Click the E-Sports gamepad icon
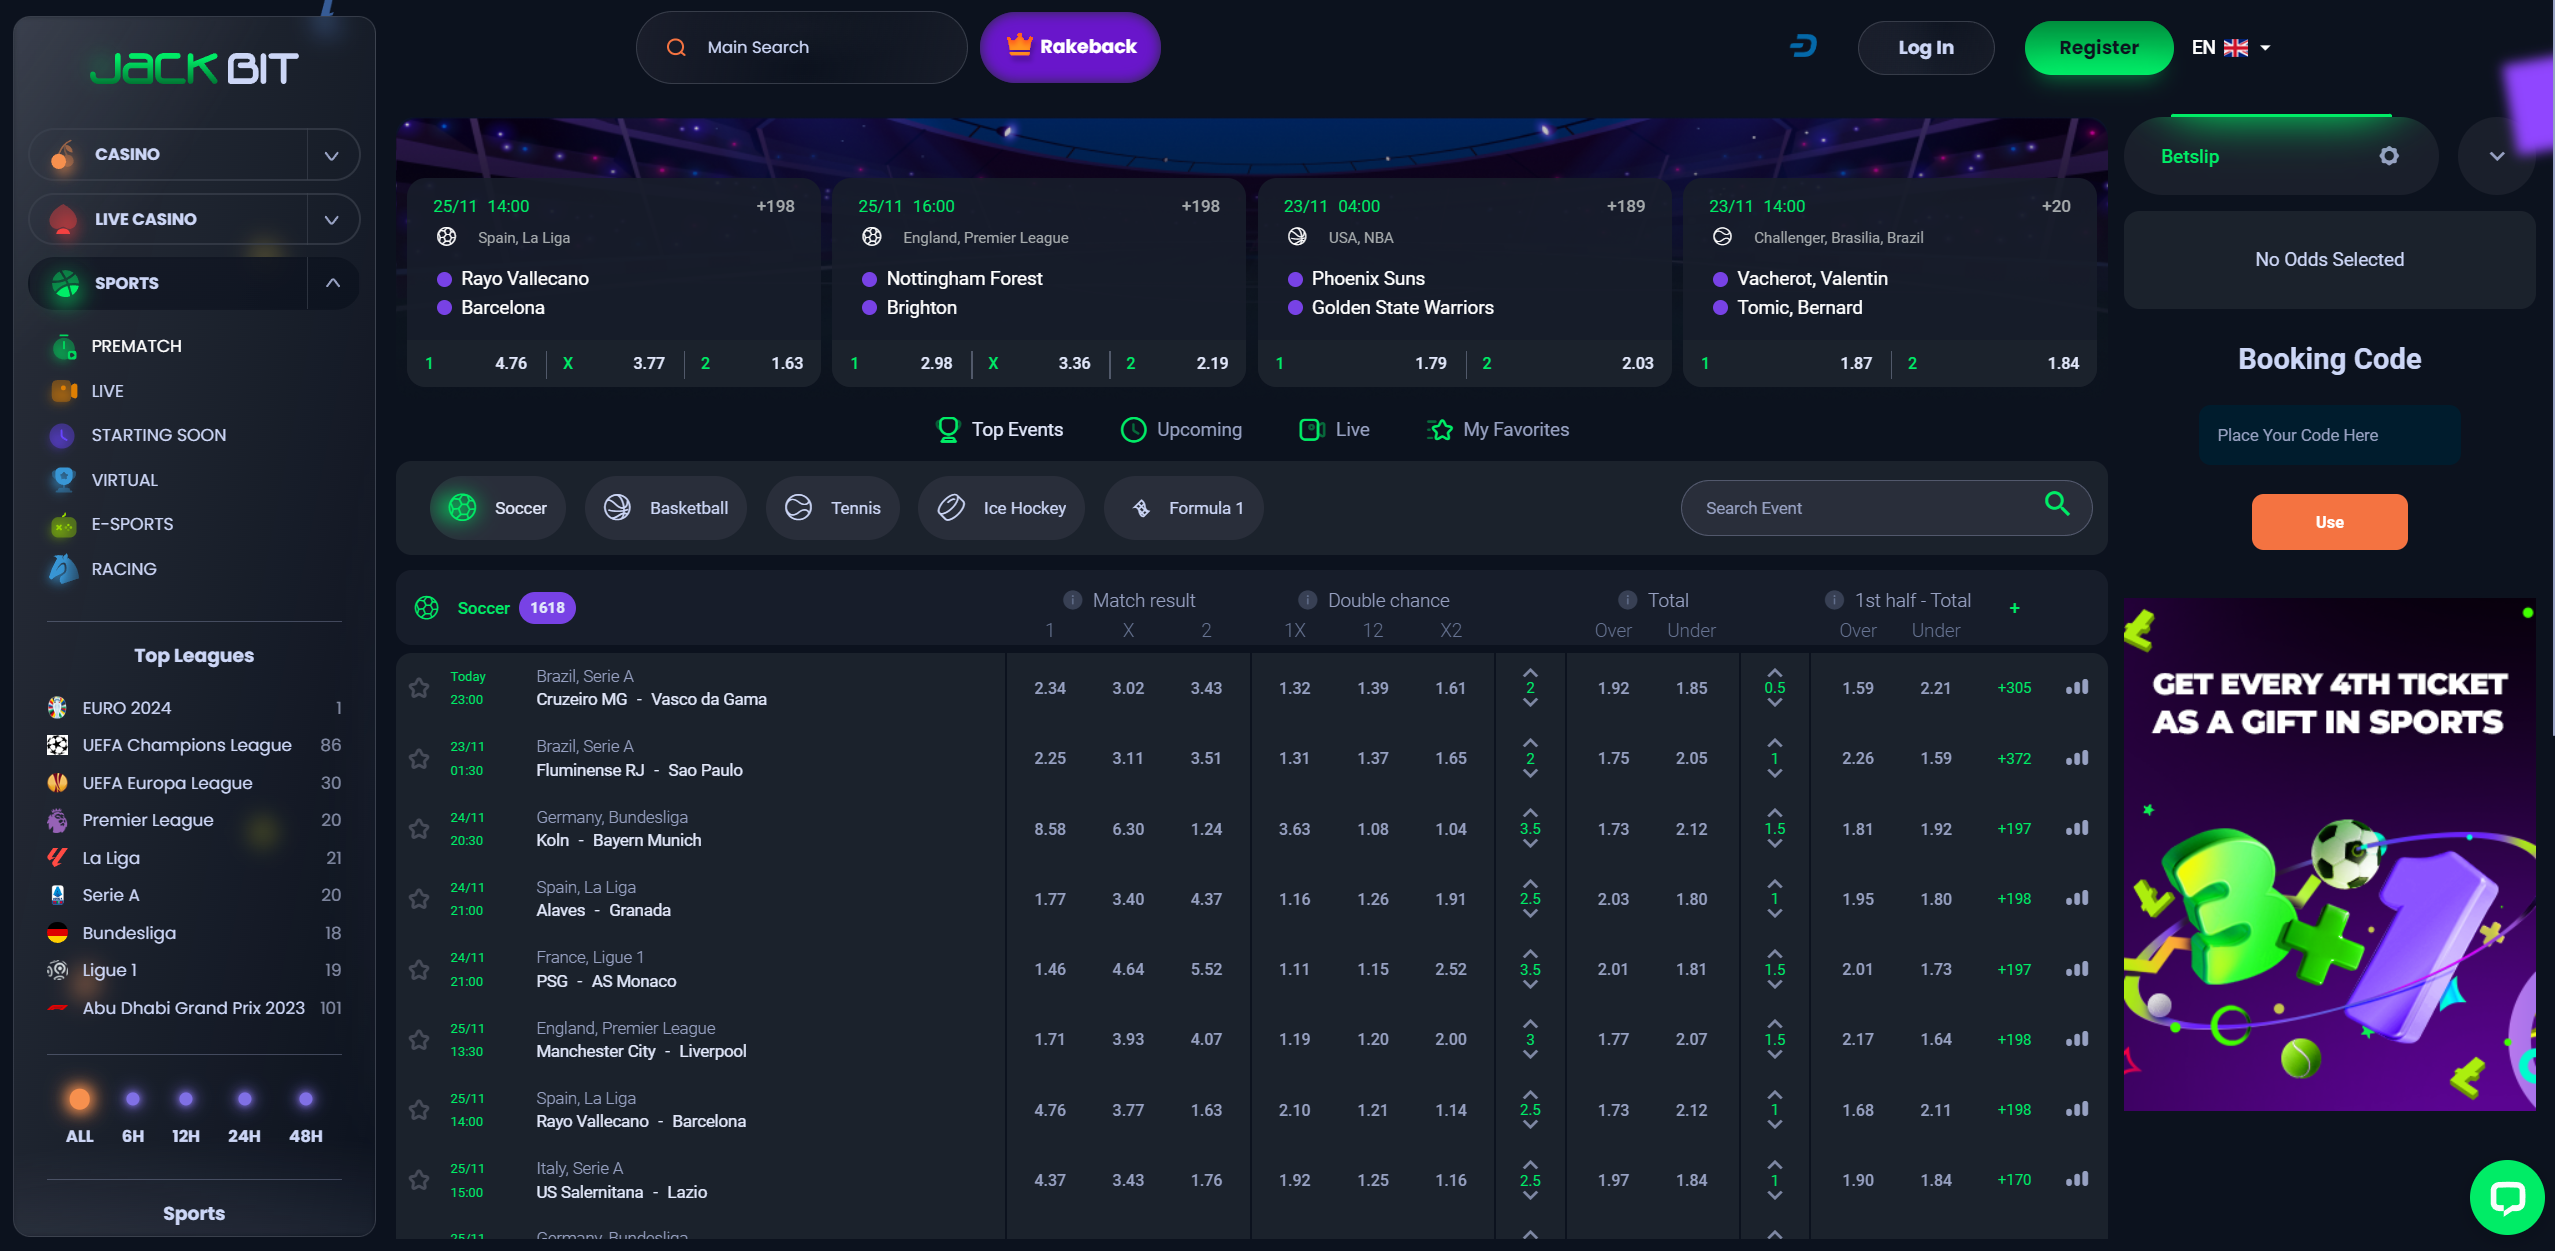This screenshot has width=2555, height=1251. [x=63, y=524]
